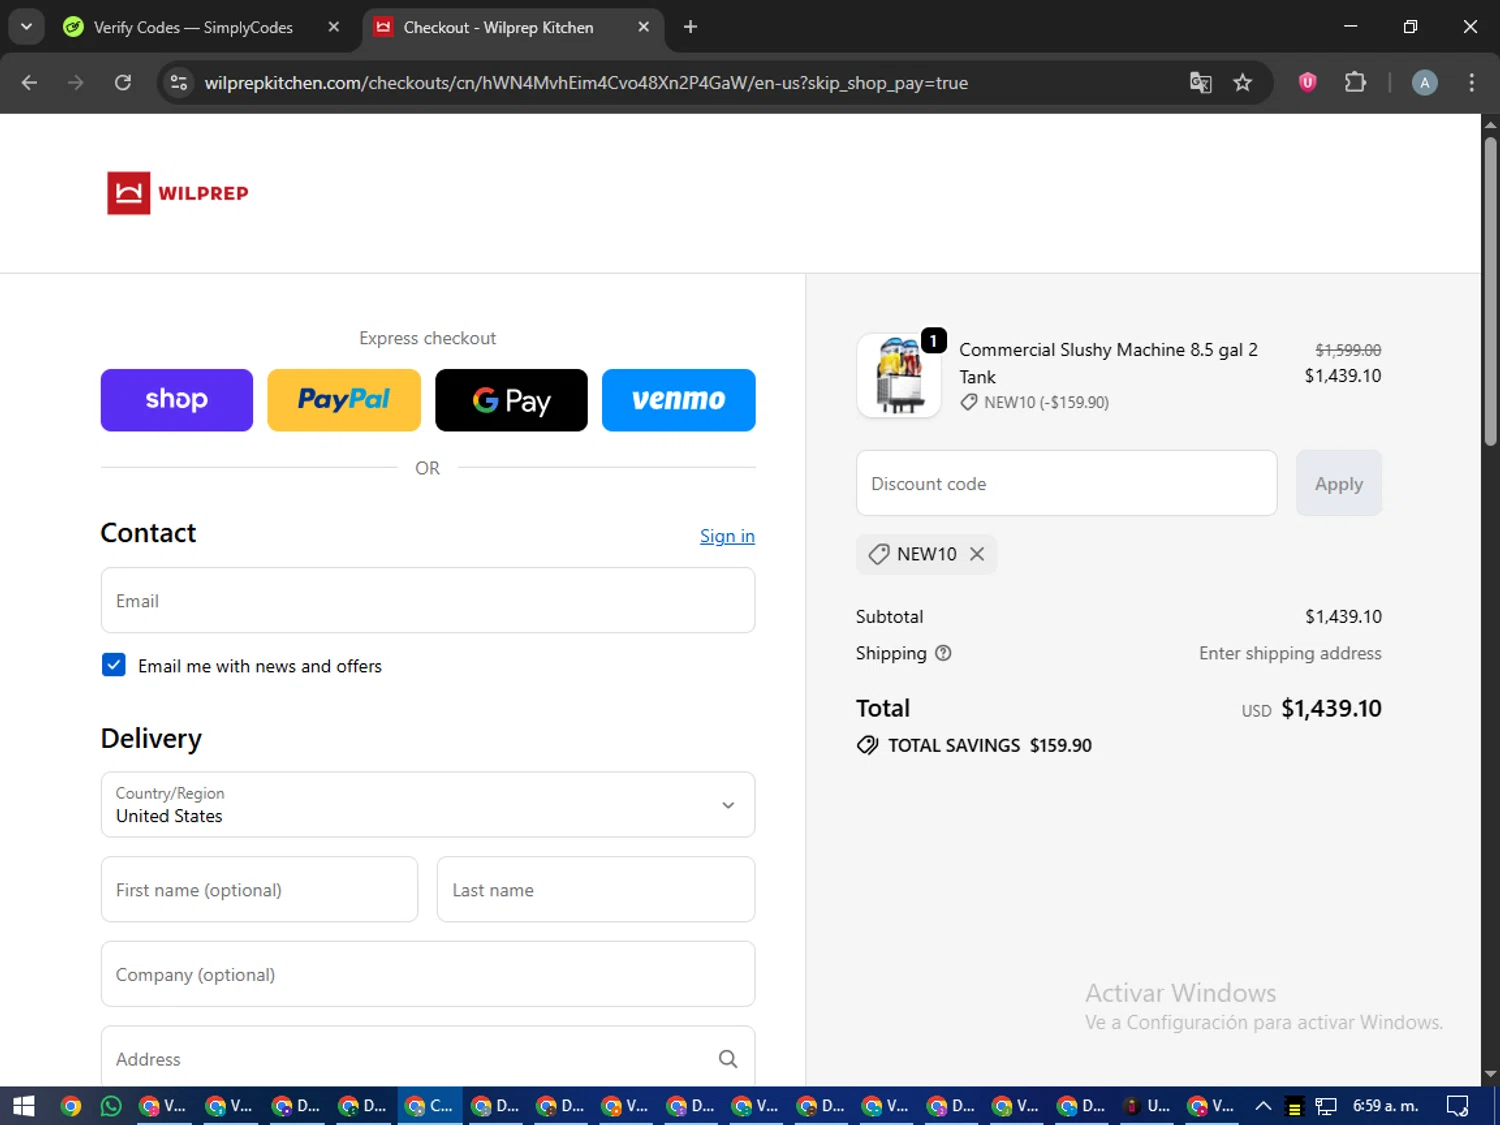
Task: Click the Commercial Slushy Machine product title
Action: [1108, 363]
